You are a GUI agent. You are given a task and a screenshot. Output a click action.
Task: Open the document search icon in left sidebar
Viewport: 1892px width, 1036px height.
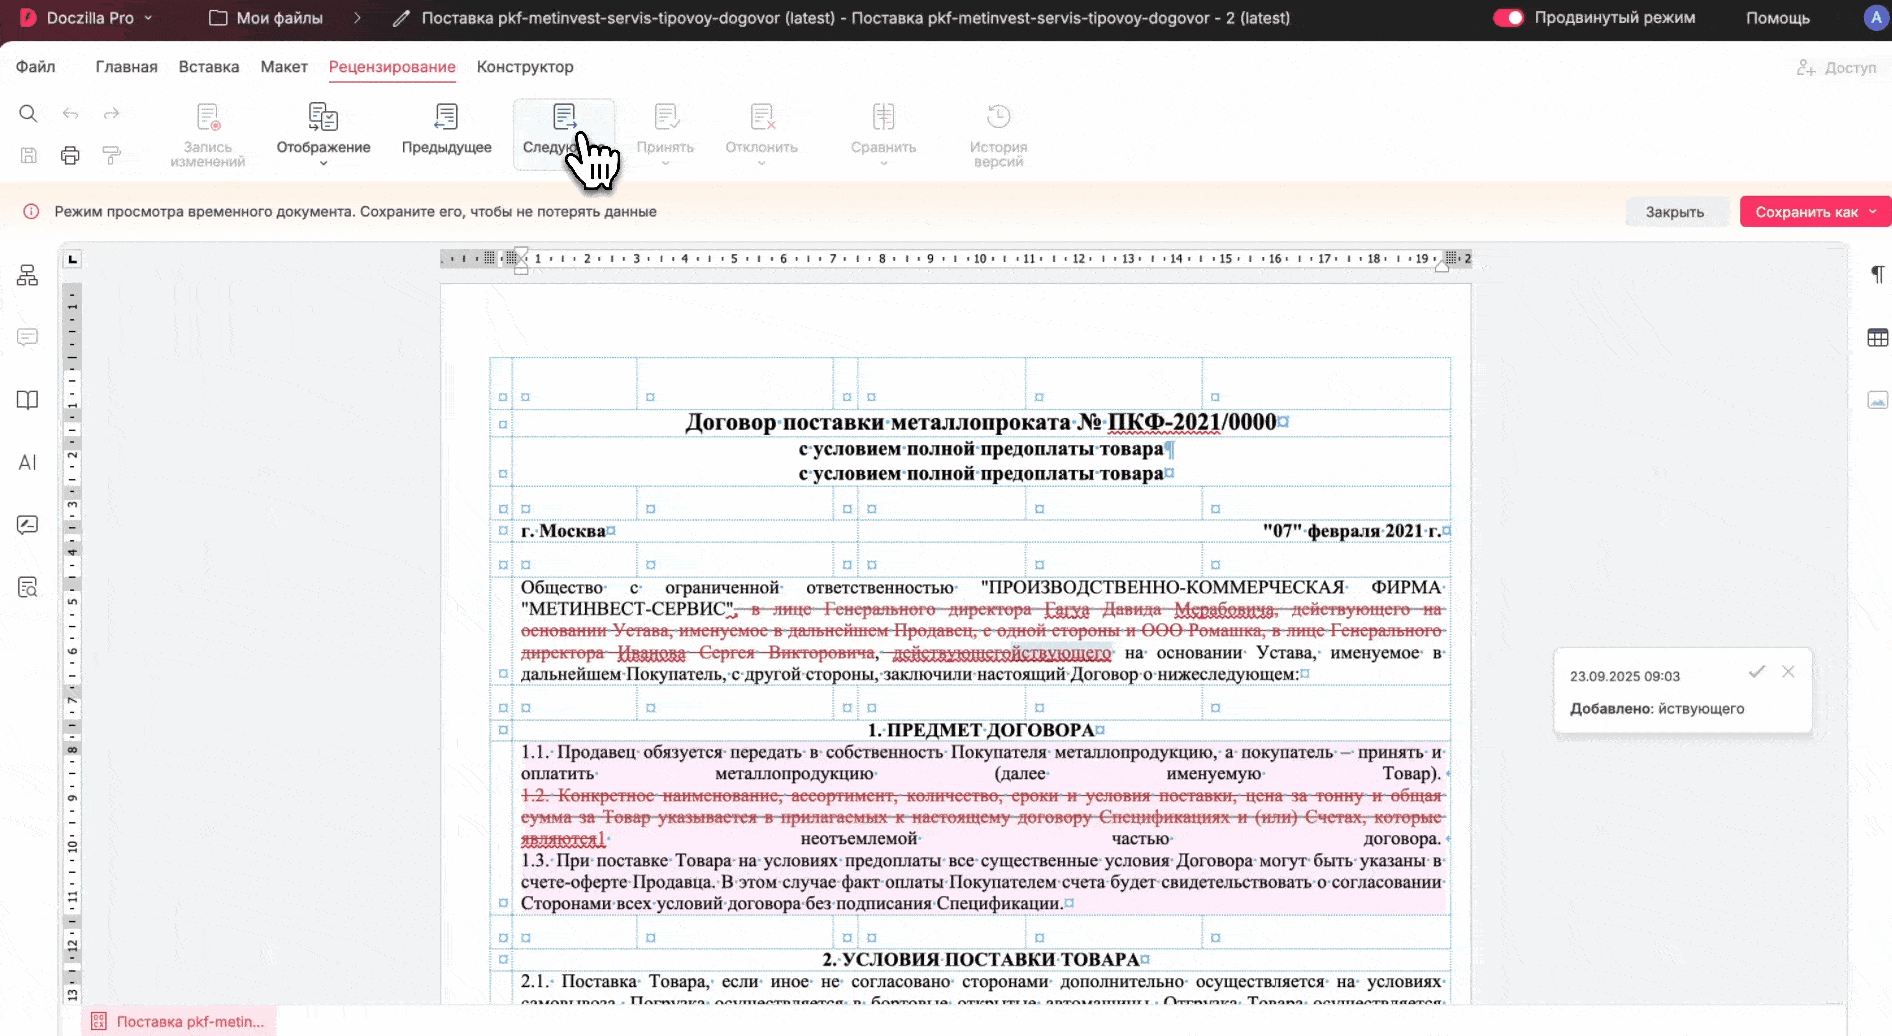coord(28,587)
